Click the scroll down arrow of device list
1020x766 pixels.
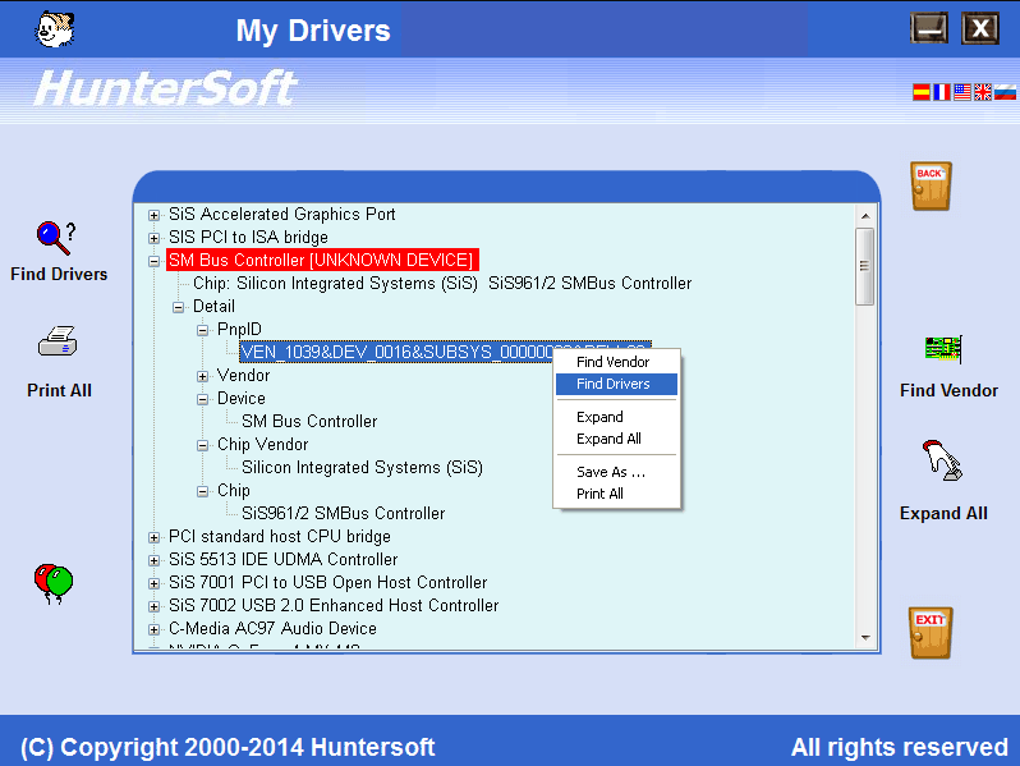click(865, 638)
